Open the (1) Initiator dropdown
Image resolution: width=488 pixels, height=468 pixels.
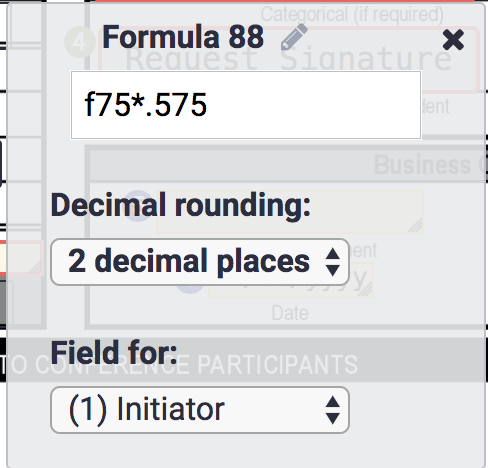[x=200, y=410]
